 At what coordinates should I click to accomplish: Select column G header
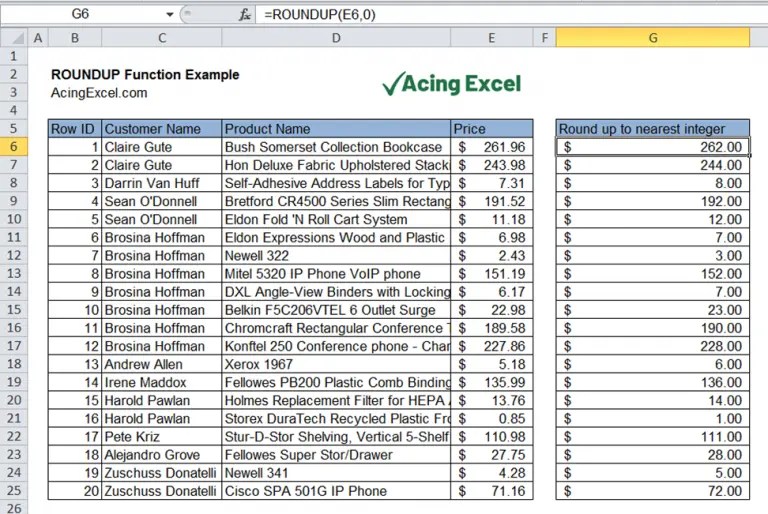pos(652,38)
